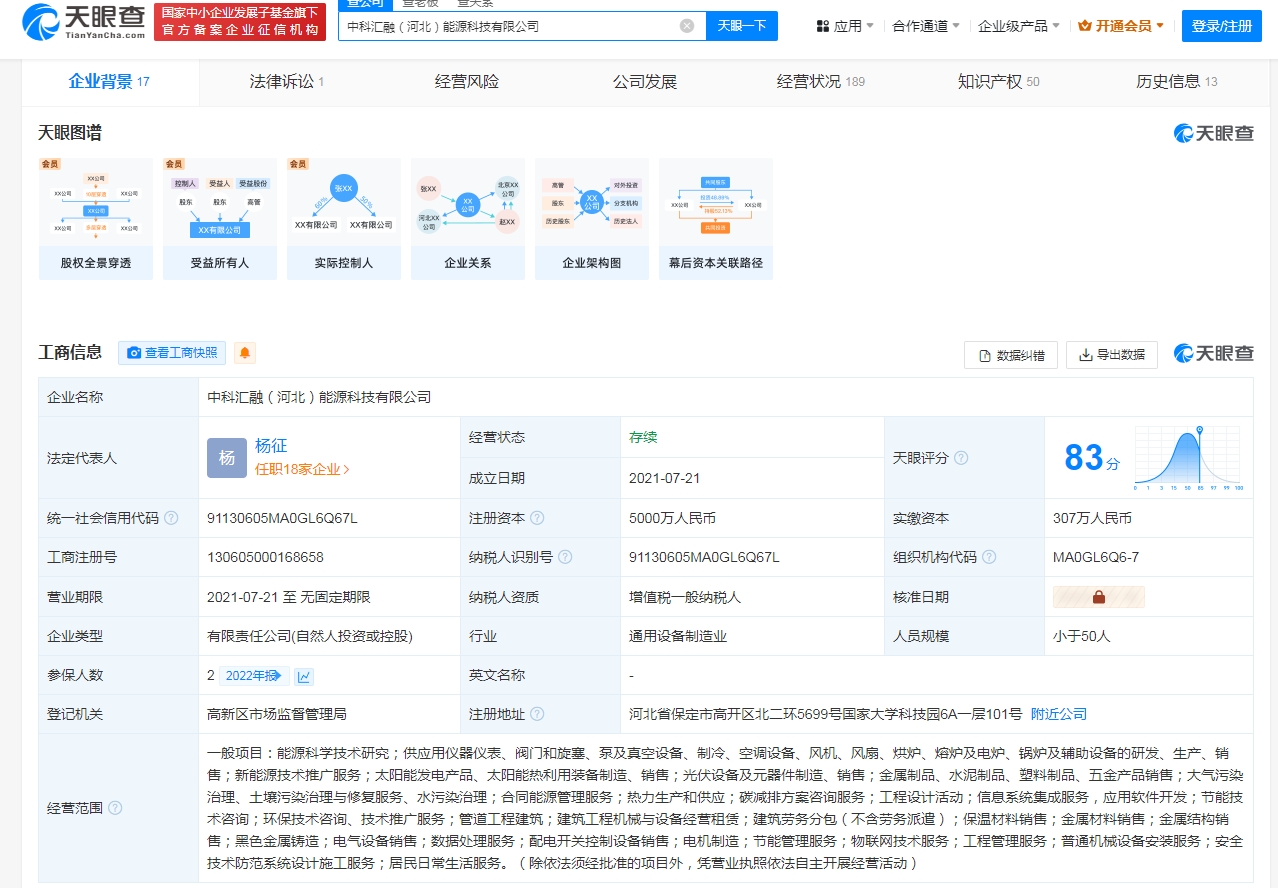This screenshot has width=1278, height=888.
Task: Click the 高新区市场监督管理局 registration authority
Action: (277, 714)
